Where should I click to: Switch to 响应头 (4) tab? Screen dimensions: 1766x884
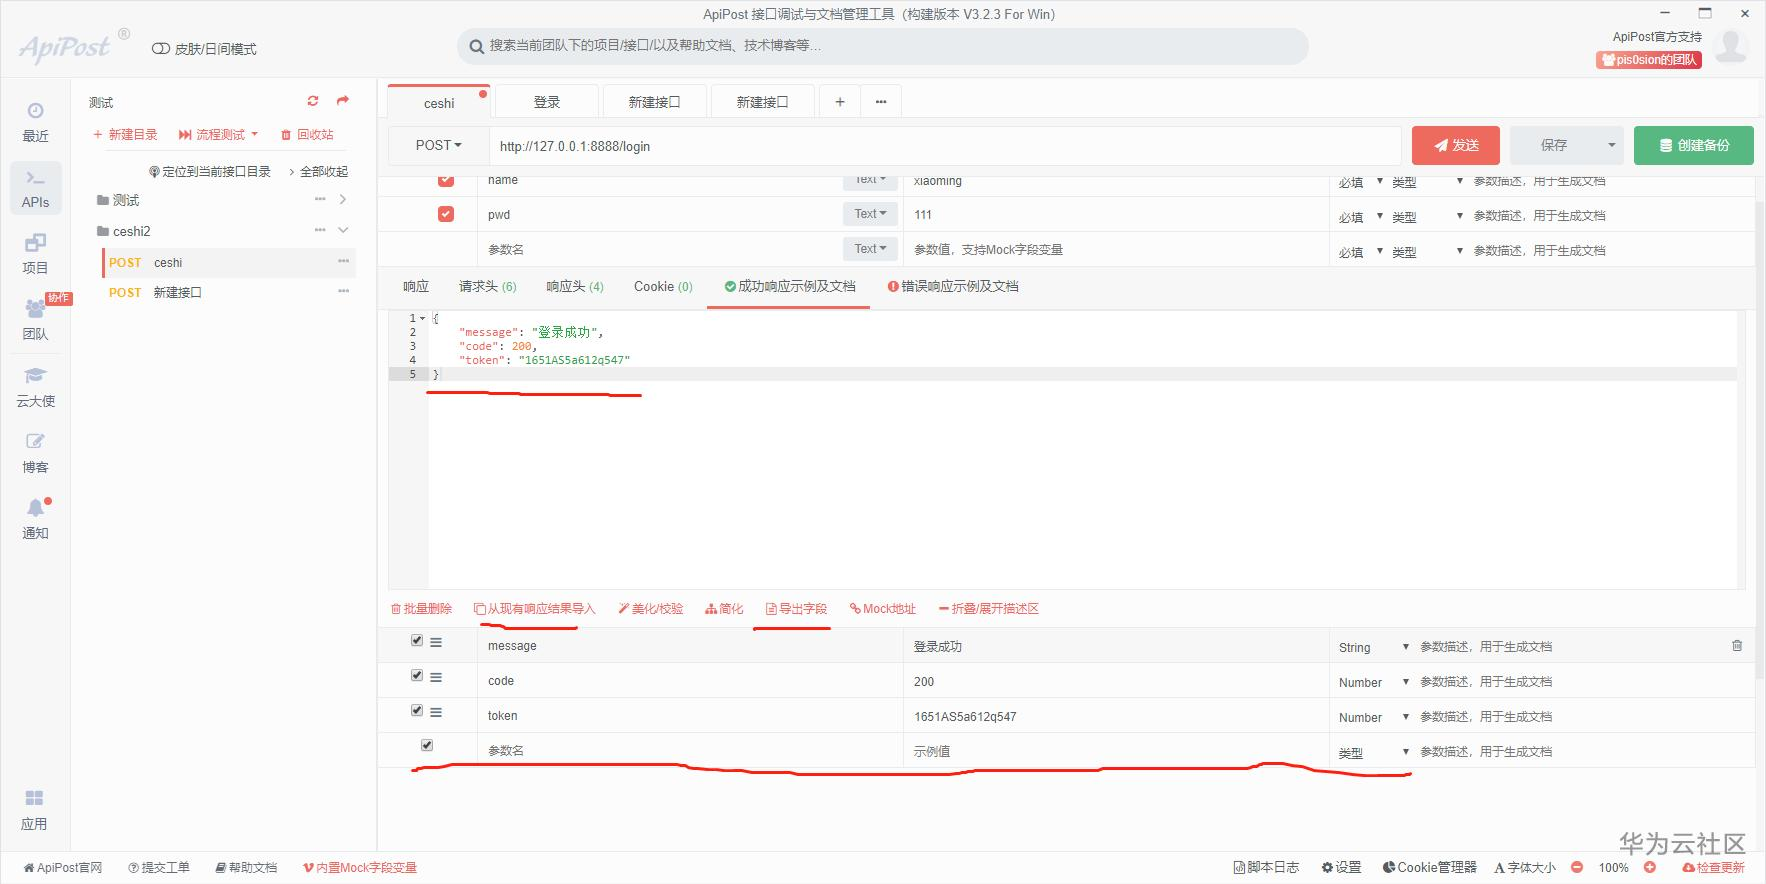click(x=575, y=286)
